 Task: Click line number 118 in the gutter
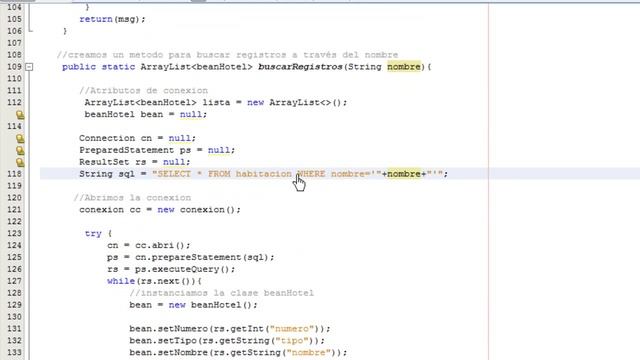point(14,174)
